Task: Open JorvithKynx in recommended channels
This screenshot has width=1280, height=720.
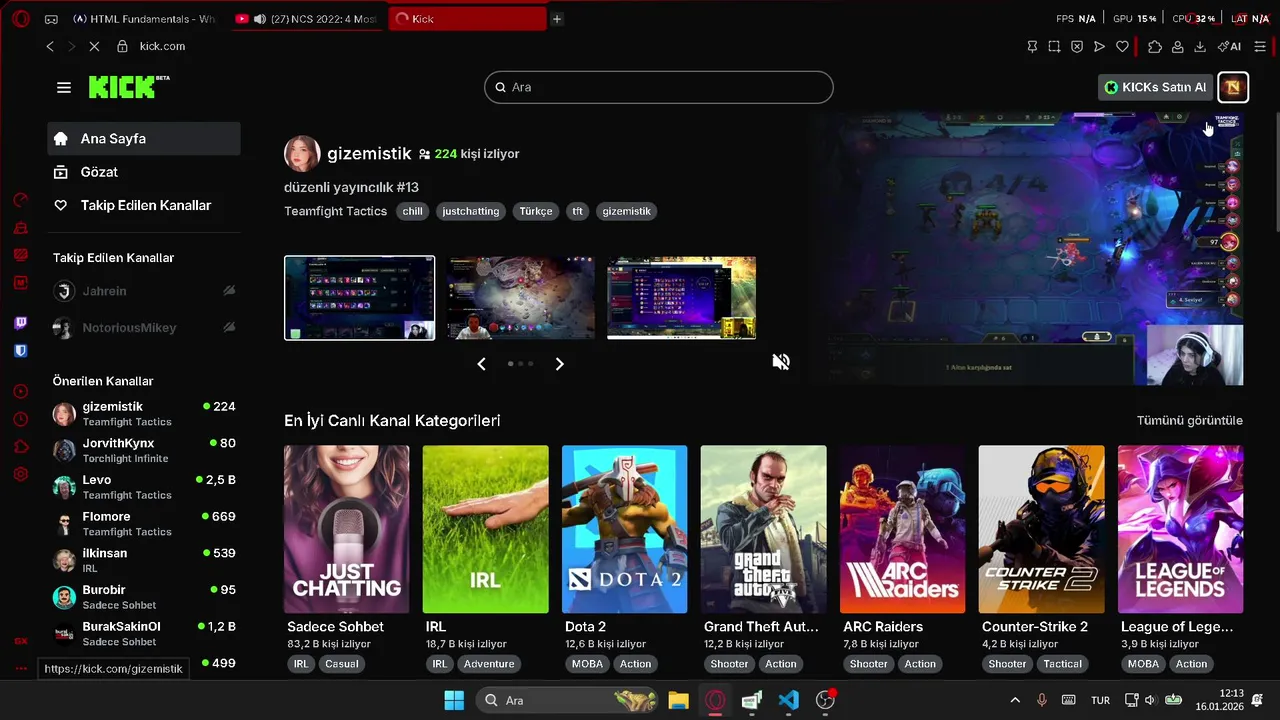Action: [x=144, y=450]
